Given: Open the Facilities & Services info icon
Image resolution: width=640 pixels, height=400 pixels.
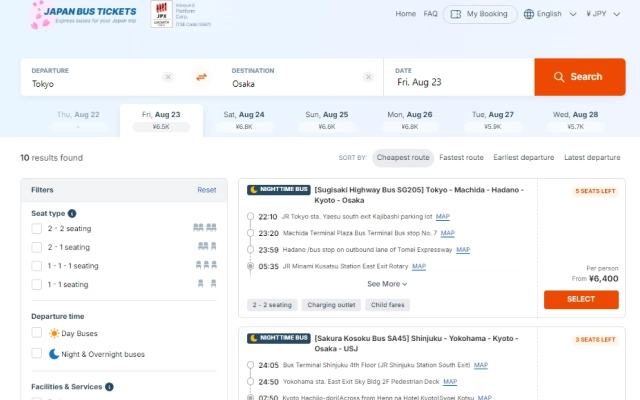Looking at the screenshot, I should click(x=109, y=387).
